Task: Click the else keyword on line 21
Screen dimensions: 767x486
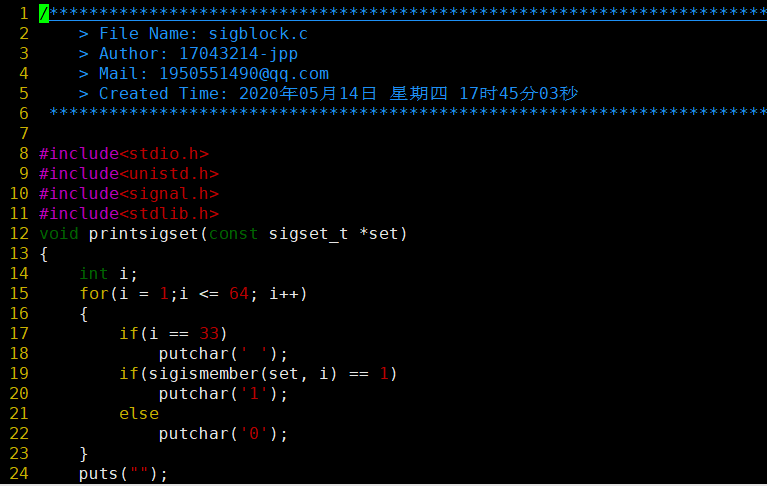Action: [139, 414]
